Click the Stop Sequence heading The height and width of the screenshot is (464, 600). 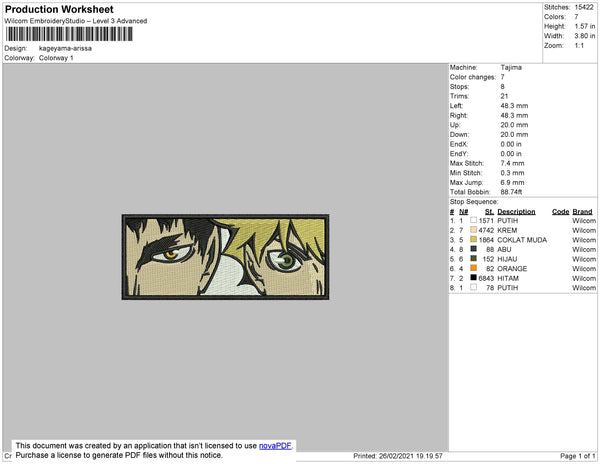click(474, 202)
